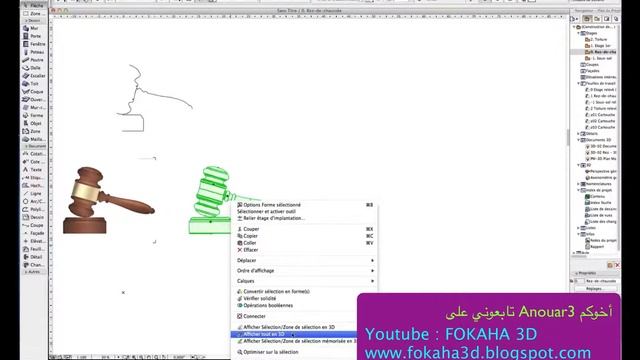This screenshot has height=360, width=640.
Task: Select the Fenêtre window tool
Action: coord(34,44)
